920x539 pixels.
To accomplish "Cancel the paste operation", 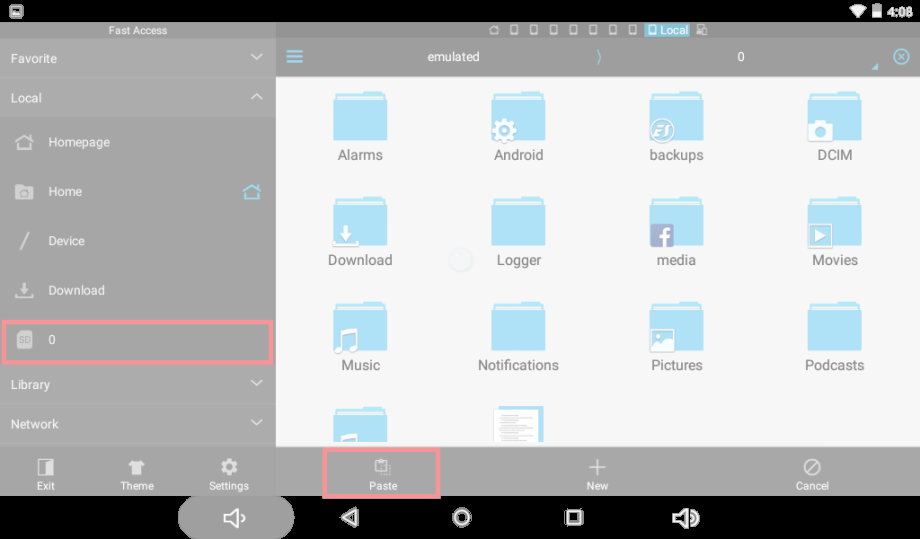I will (812, 474).
